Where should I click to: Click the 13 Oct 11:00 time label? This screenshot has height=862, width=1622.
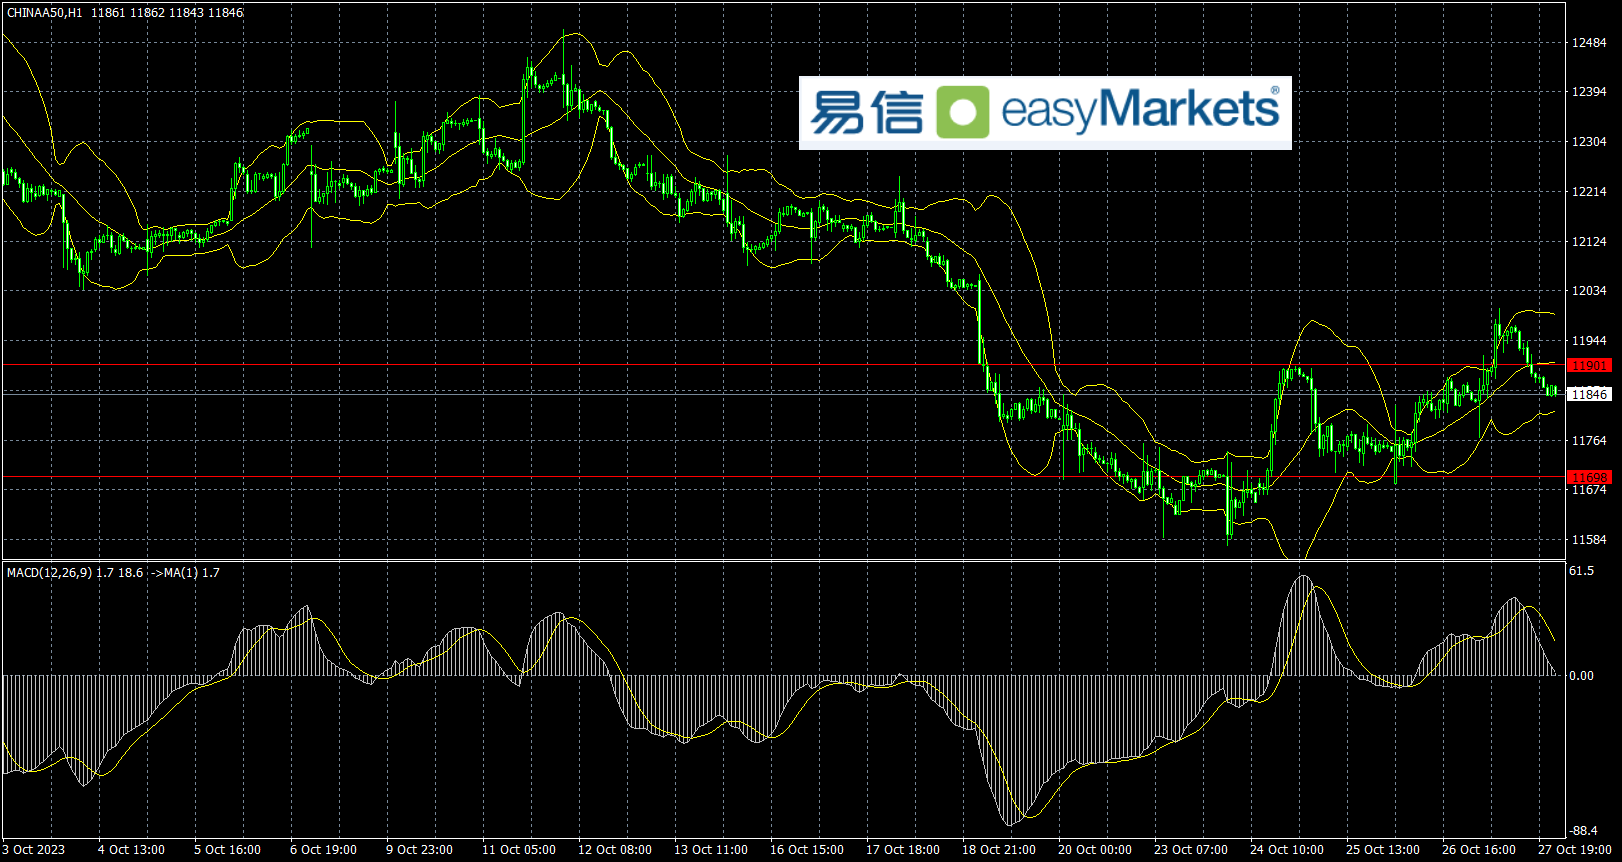pos(711,850)
